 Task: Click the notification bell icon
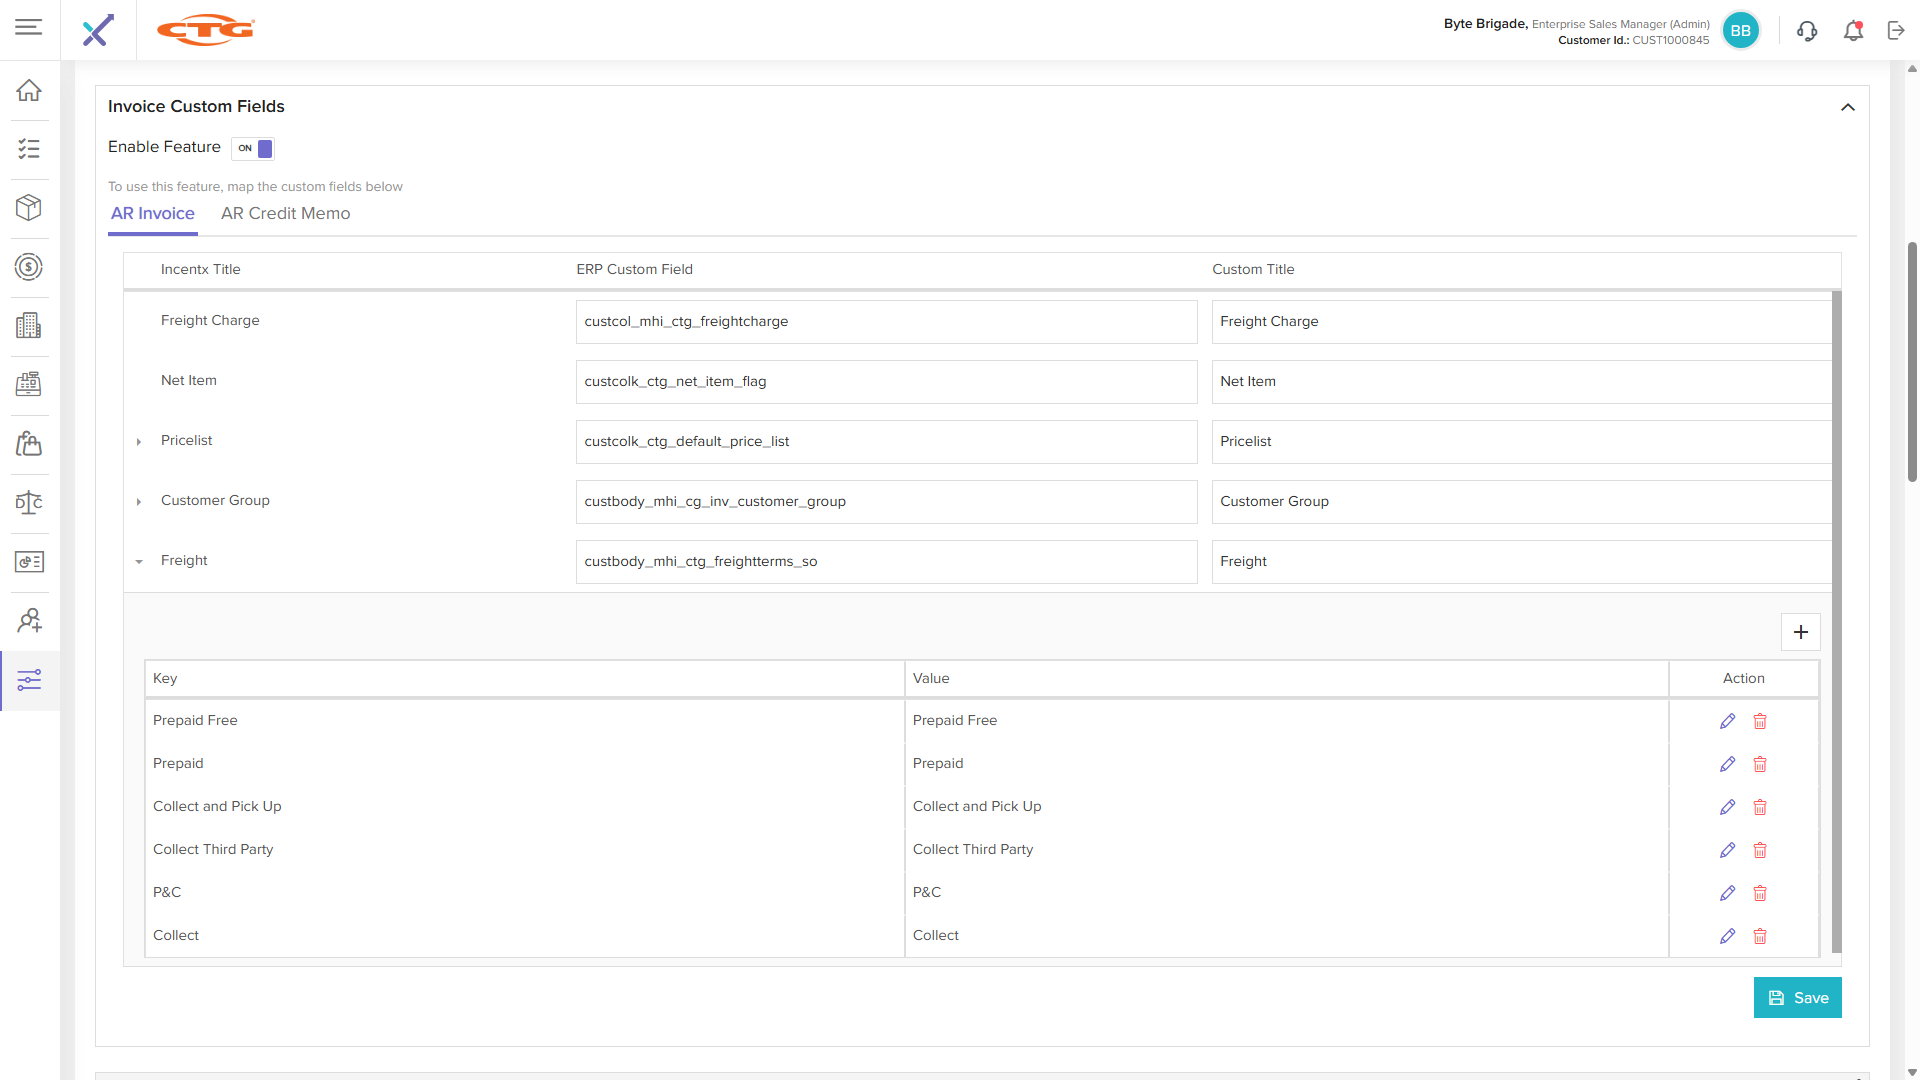(1853, 31)
